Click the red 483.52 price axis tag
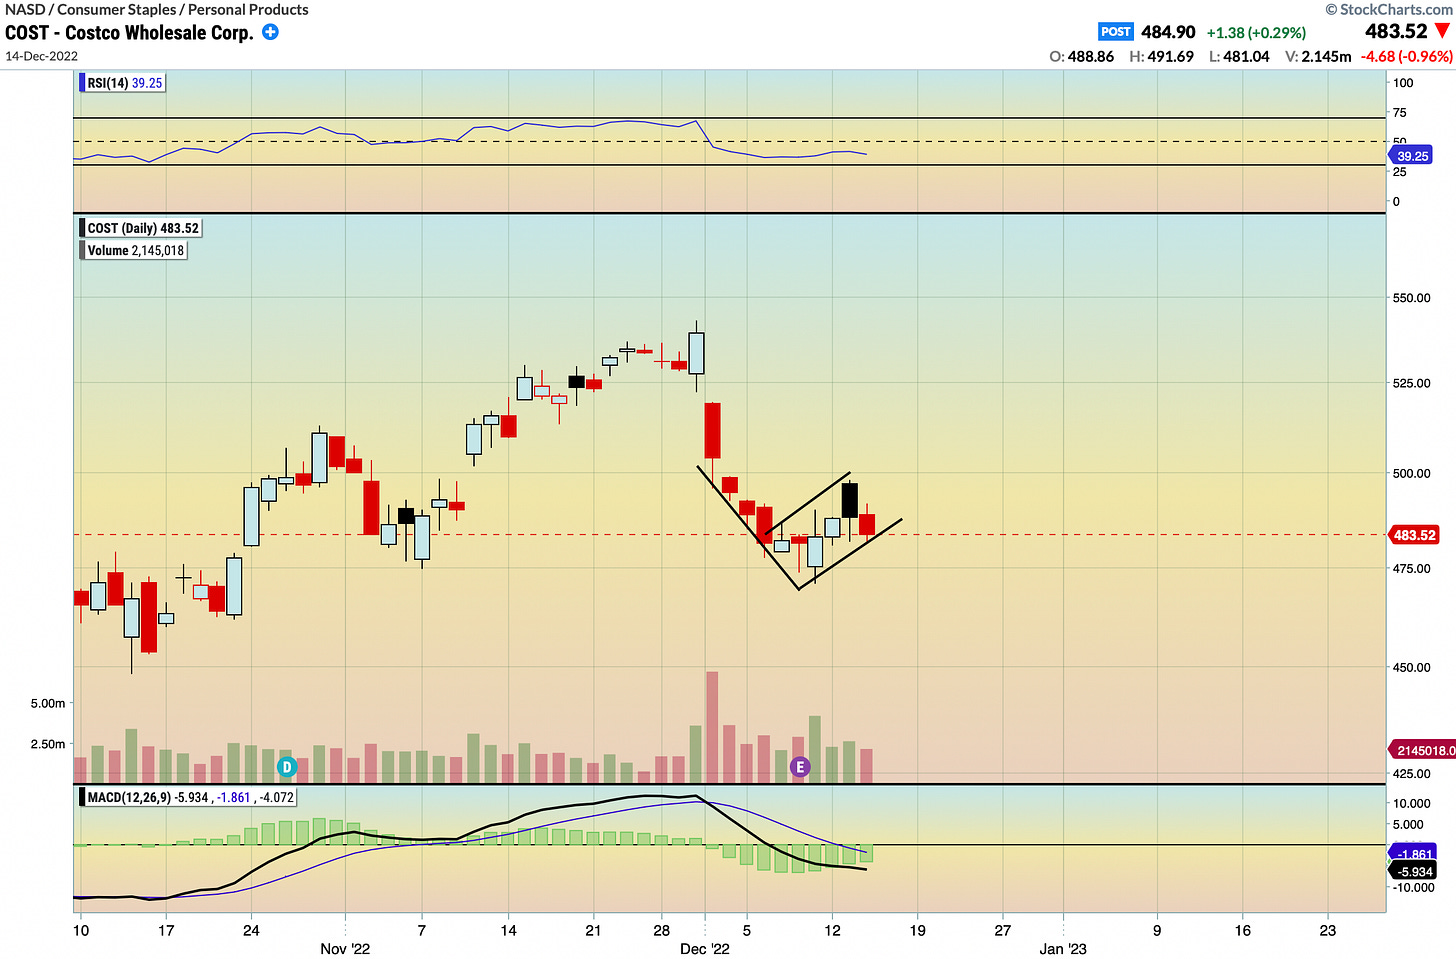Image resolution: width=1456 pixels, height=959 pixels. coord(1413,535)
